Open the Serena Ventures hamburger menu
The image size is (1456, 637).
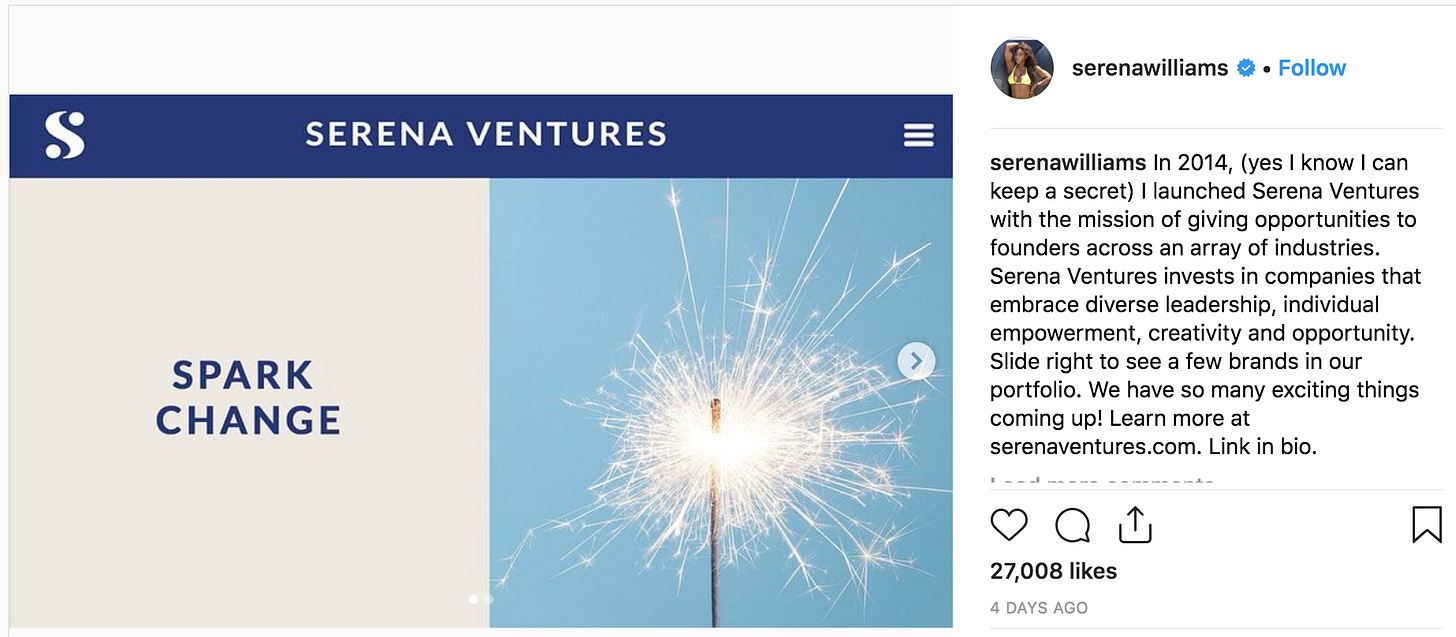[x=918, y=136]
